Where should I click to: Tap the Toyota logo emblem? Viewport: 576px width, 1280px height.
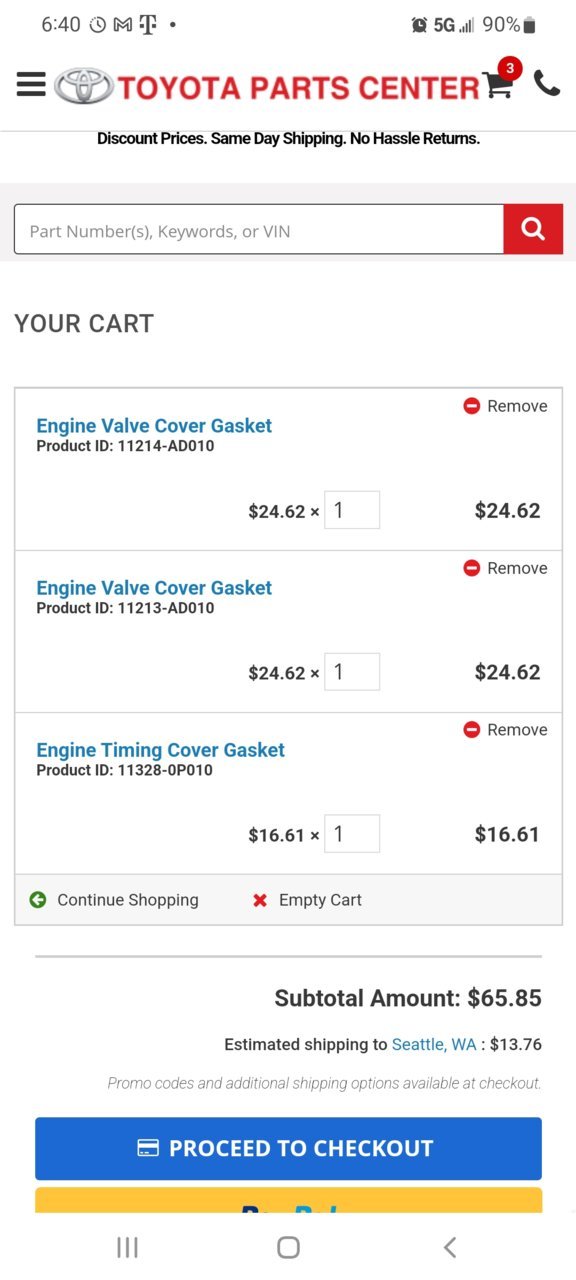[x=84, y=87]
